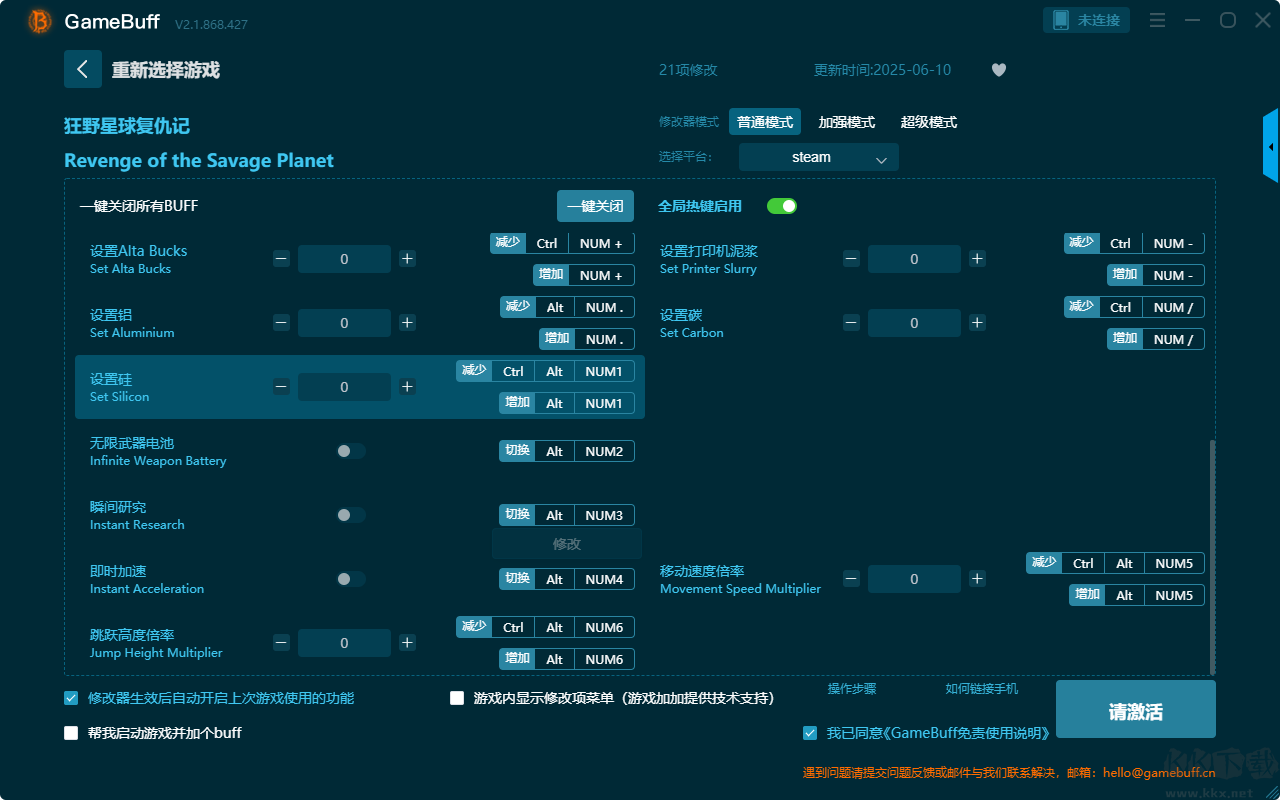This screenshot has width=1280, height=800.
Task: Click the 增加 hotkey label for Set Carbon
Action: 1125,339
